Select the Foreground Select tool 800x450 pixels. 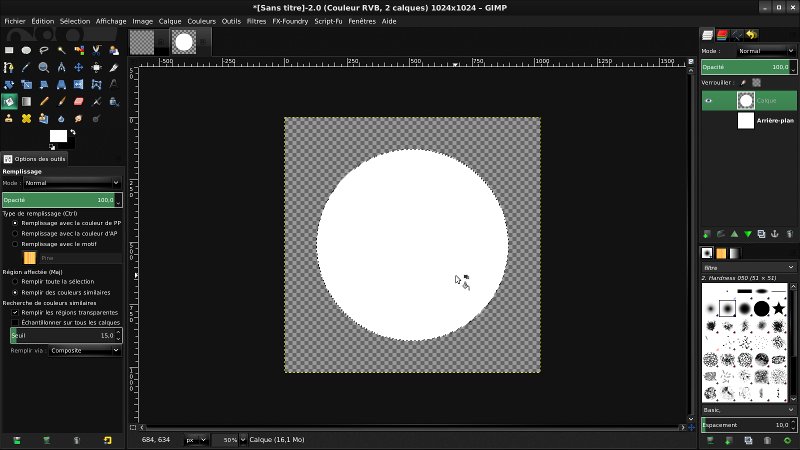[x=114, y=50]
